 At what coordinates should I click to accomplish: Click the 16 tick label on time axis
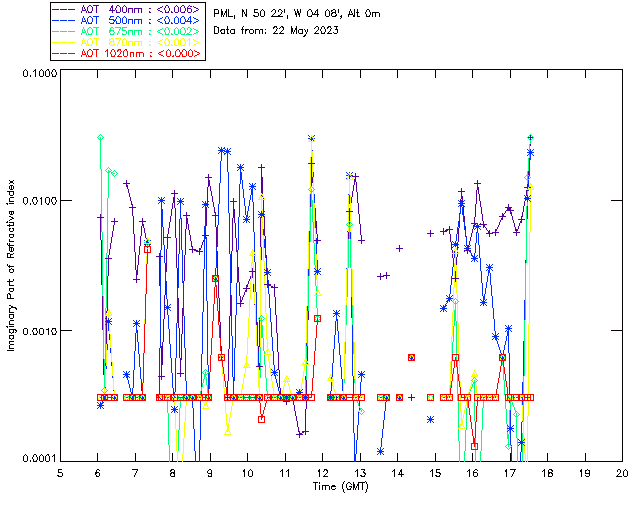(473, 473)
